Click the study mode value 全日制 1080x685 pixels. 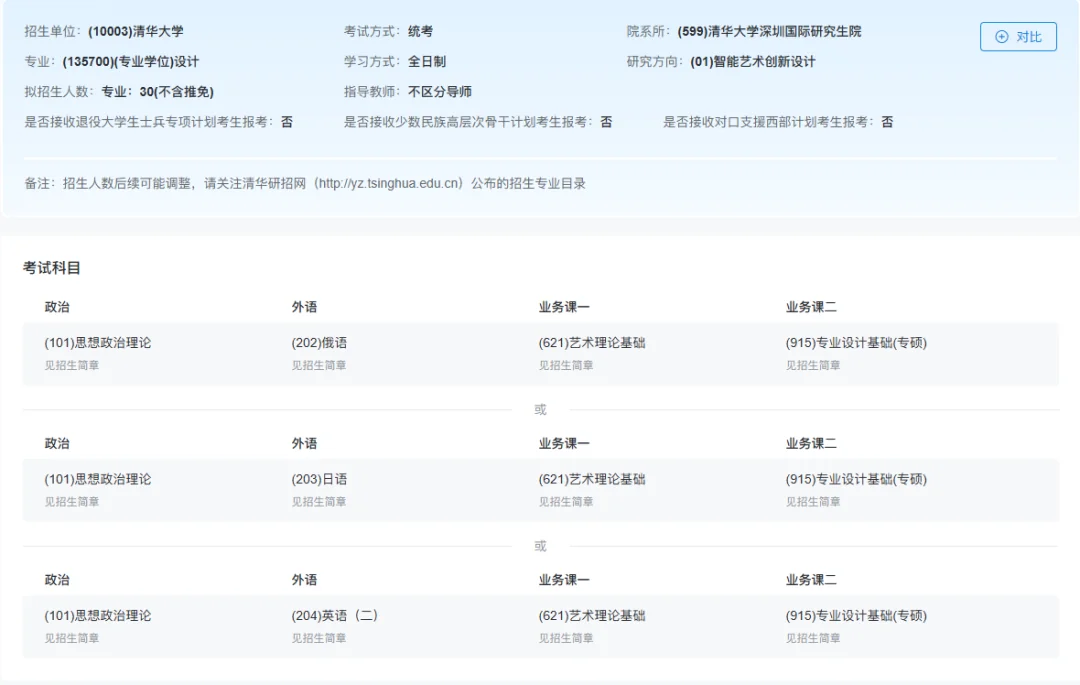427,61
